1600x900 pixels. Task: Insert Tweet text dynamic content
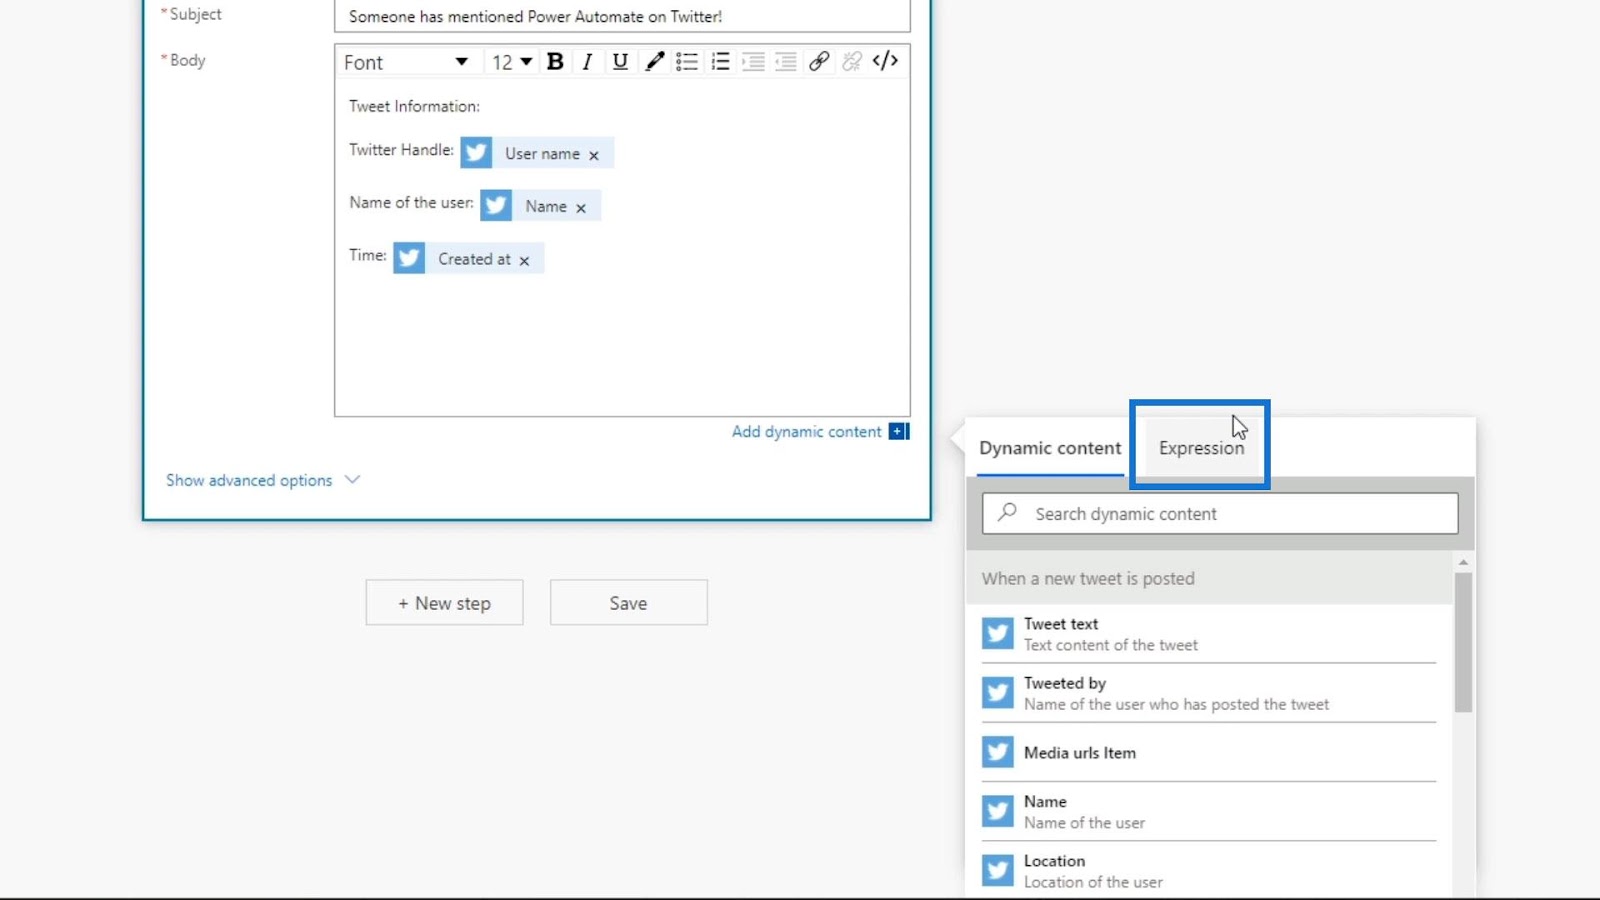pyautogui.click(x=1209, y=633)
